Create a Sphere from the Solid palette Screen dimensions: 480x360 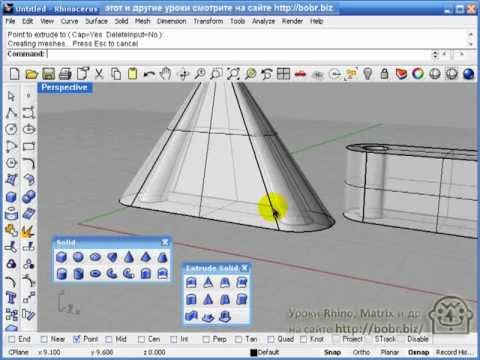coord(78,257)
